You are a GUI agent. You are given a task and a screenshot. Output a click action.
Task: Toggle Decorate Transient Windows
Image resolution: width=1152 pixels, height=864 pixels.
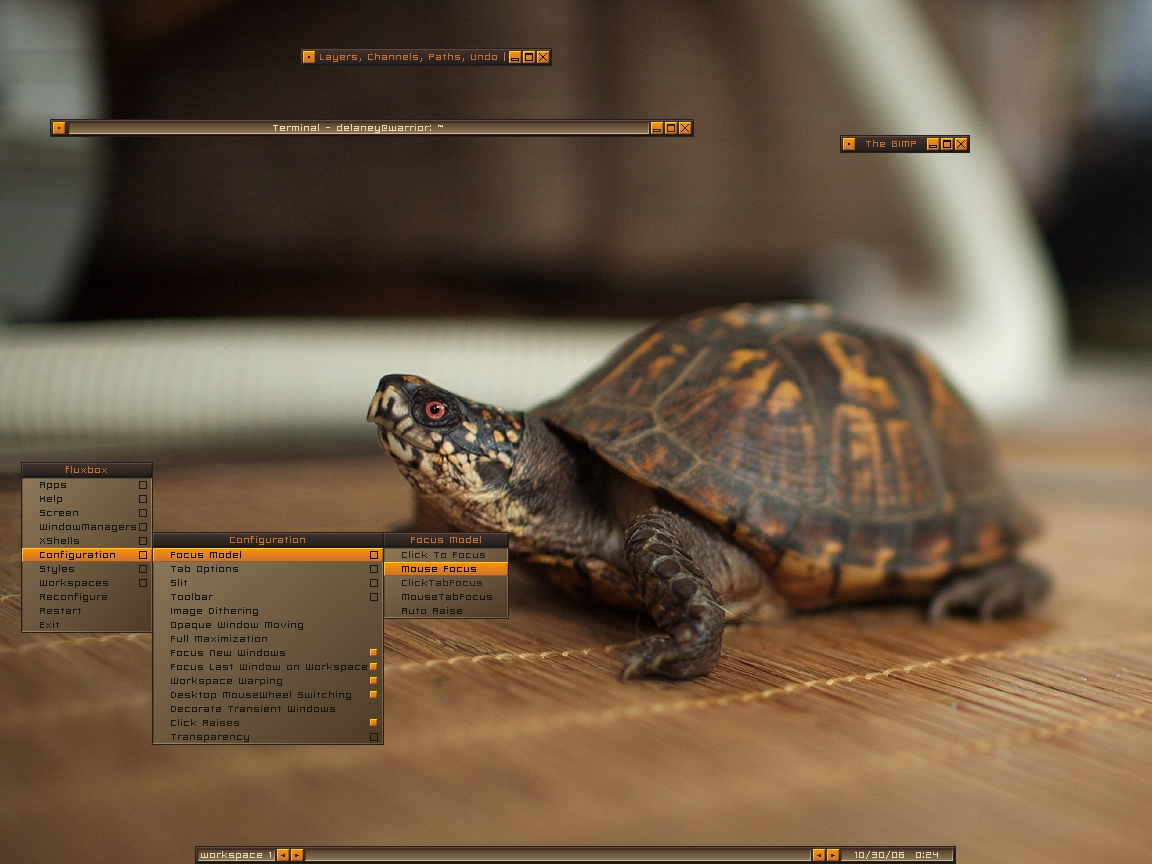coord(268,708)
